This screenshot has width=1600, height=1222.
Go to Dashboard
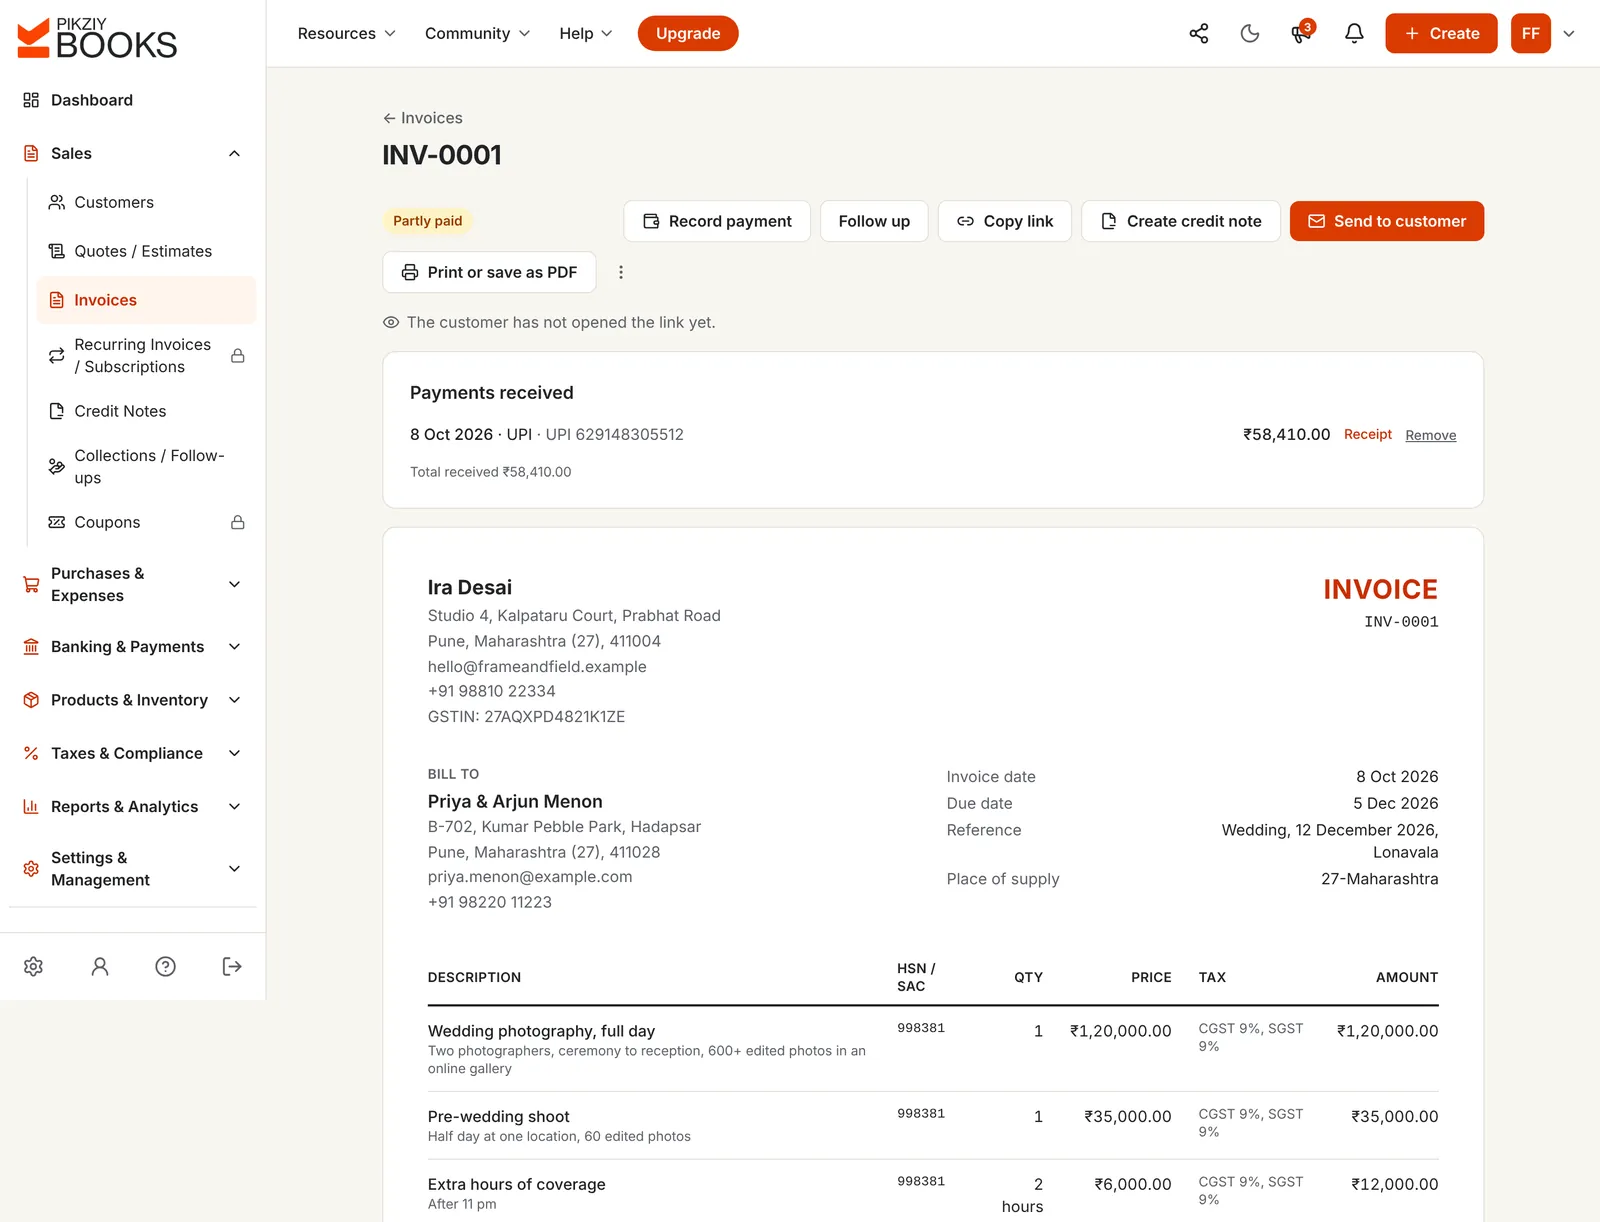(x=132, y=100)
